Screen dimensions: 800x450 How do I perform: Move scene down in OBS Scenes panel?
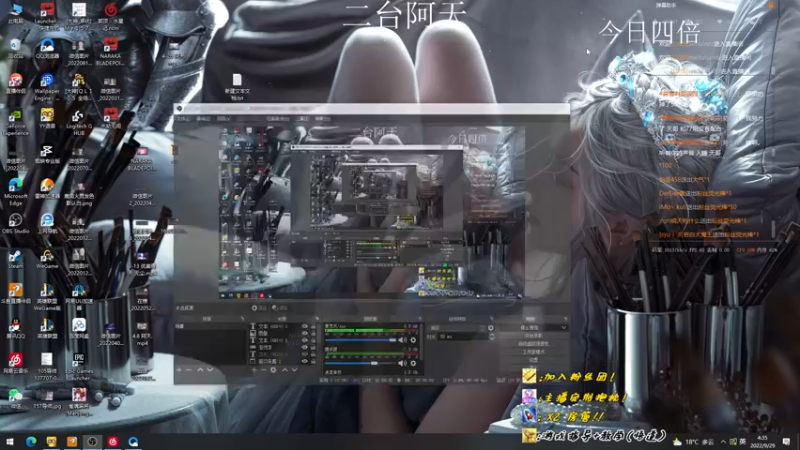point(210,370)
